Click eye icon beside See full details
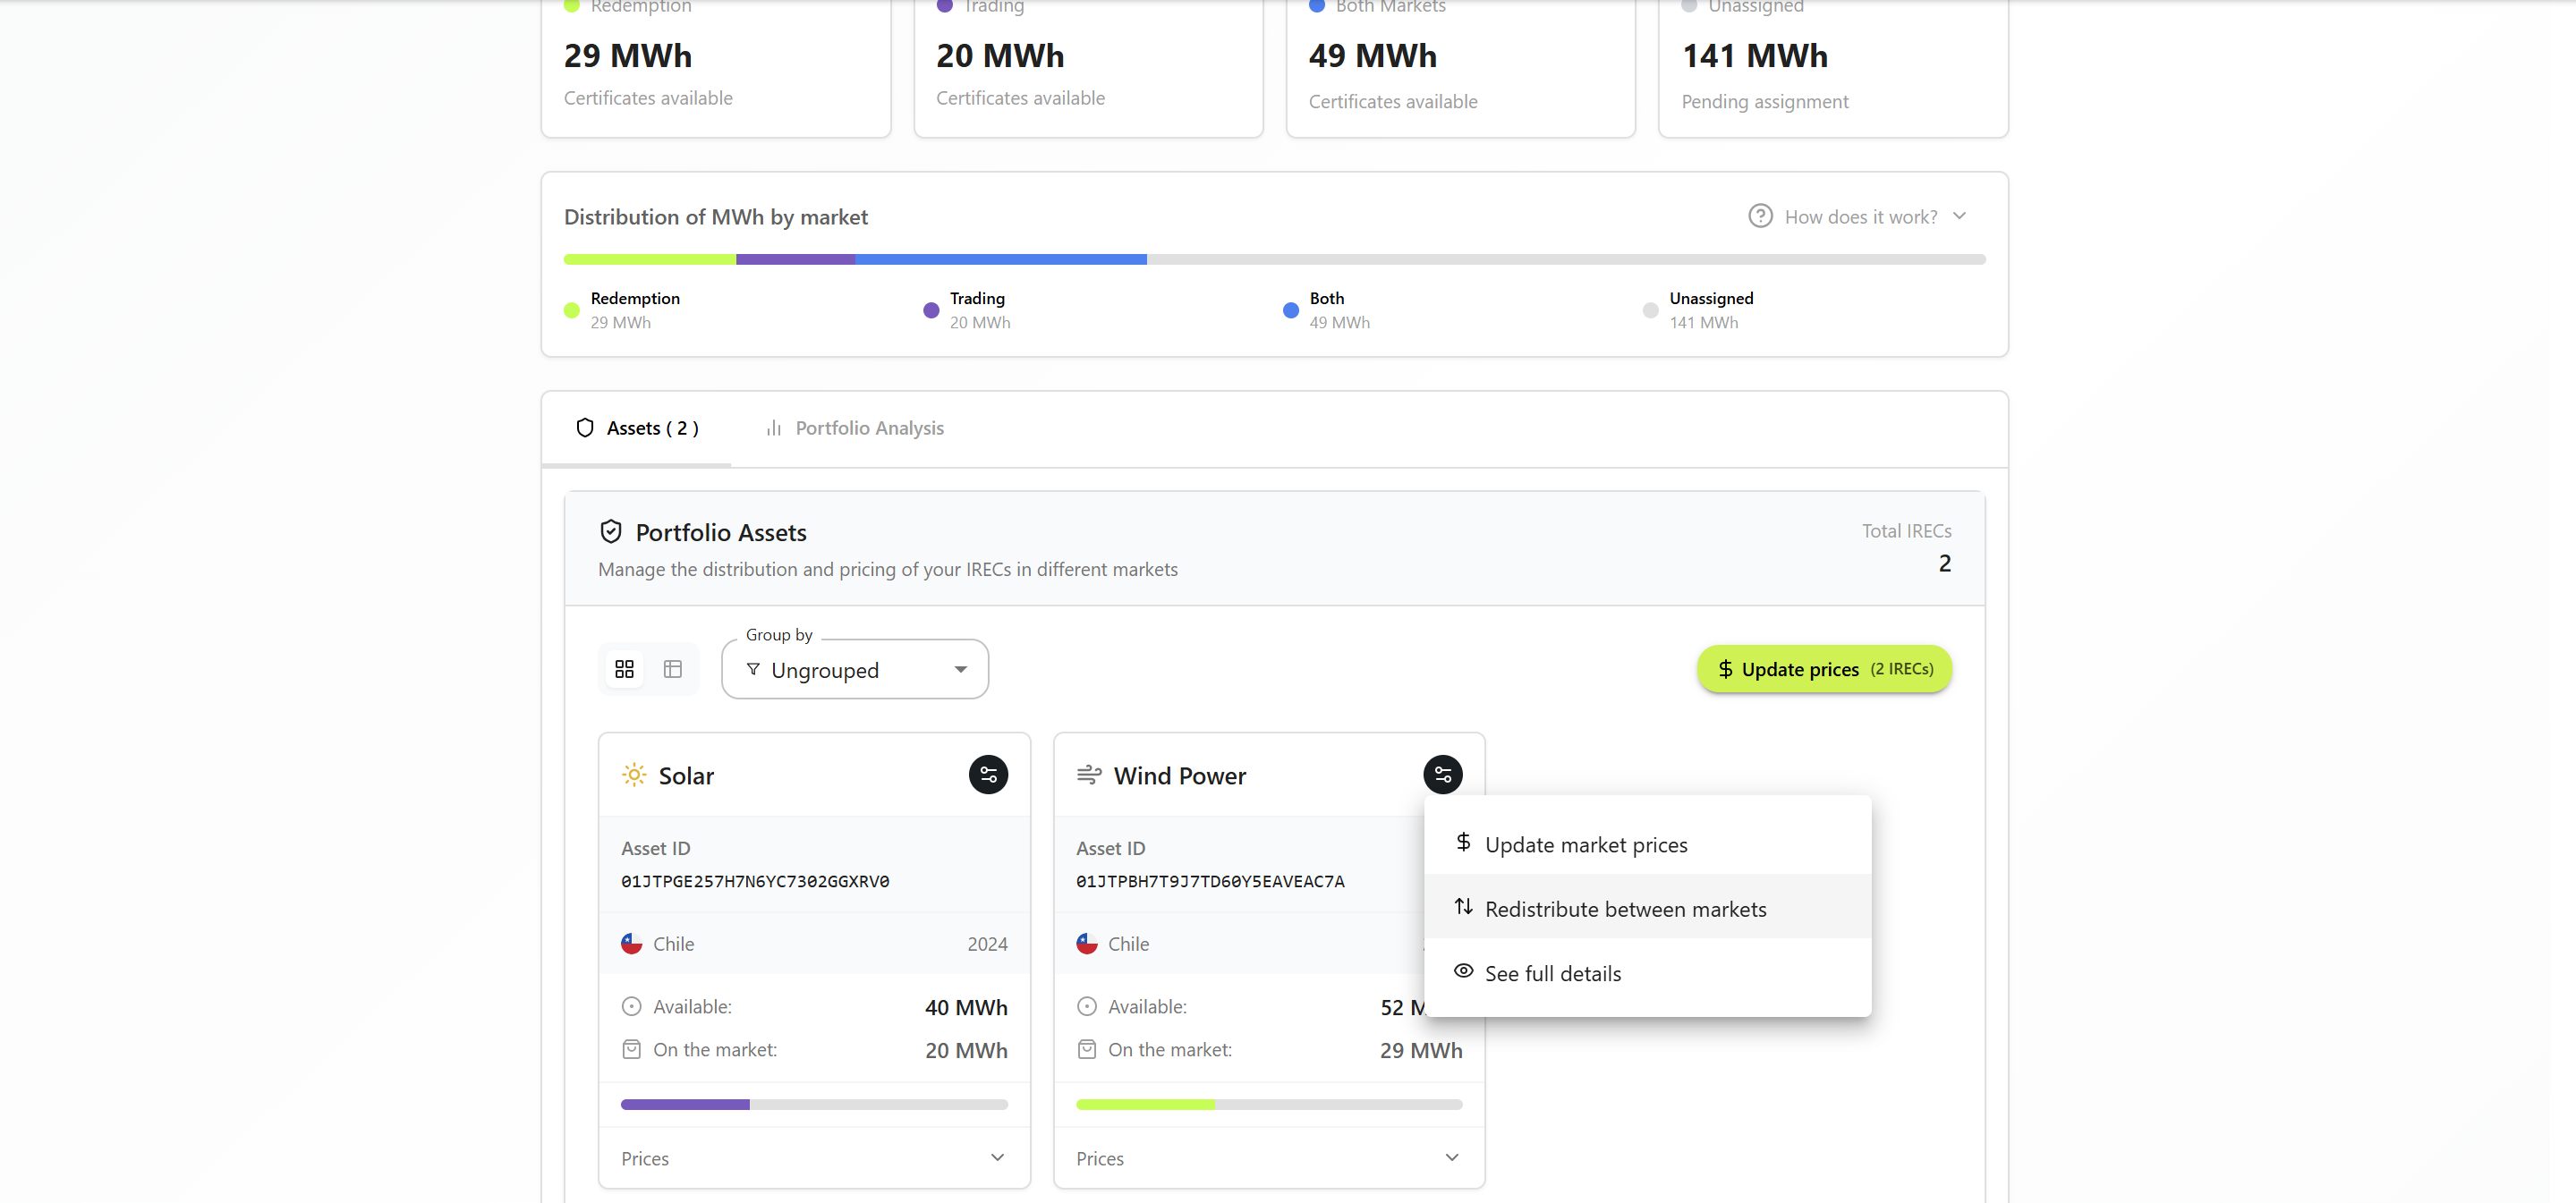Screen dimensions: 2576x1203 point(1463,972)
